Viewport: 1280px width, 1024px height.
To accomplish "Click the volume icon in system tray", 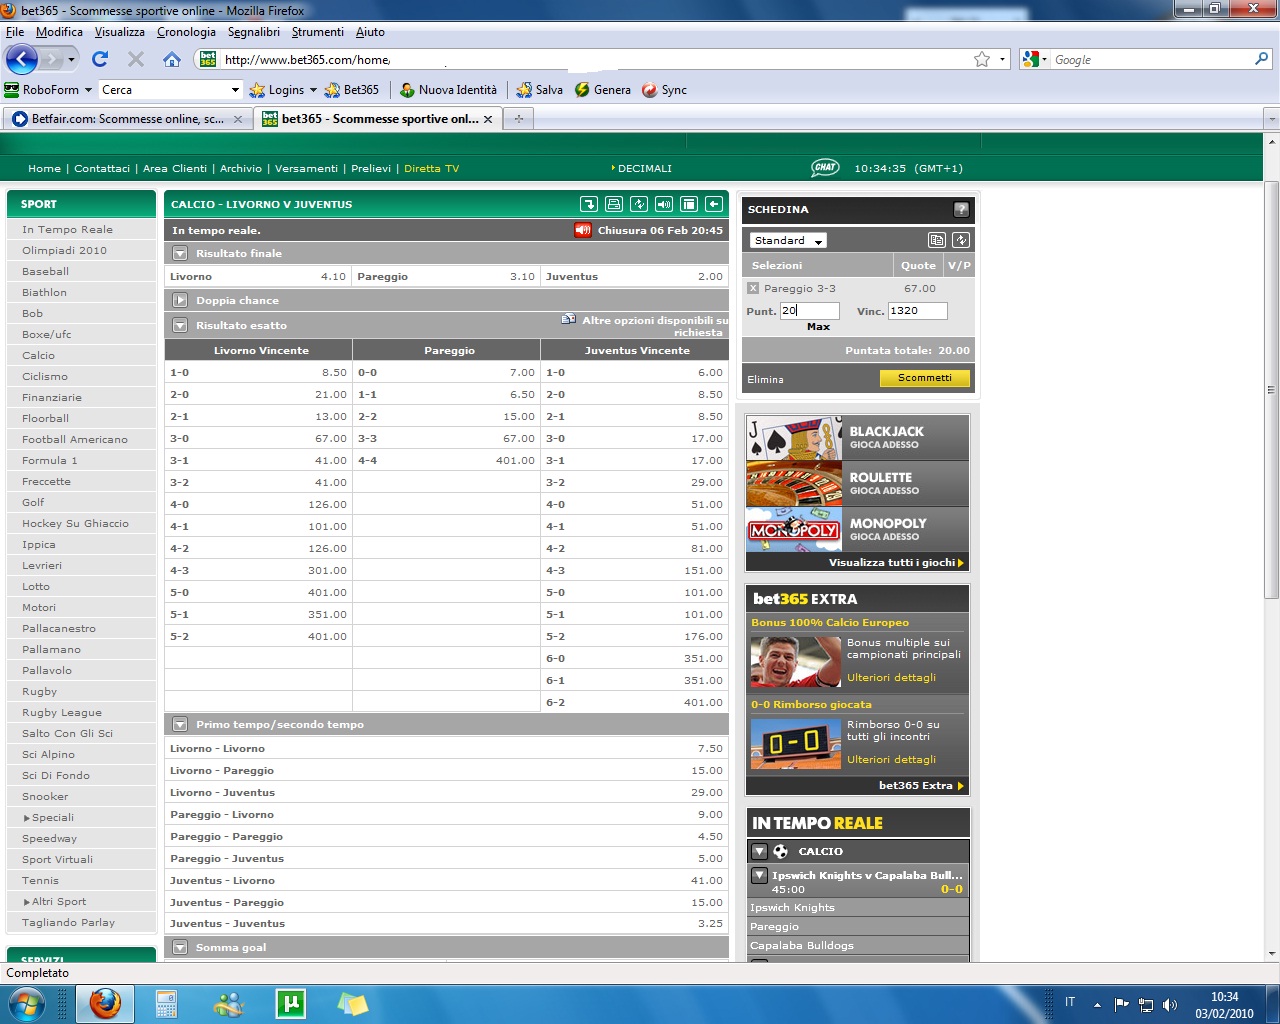I will click(x=1170, y=1004).
